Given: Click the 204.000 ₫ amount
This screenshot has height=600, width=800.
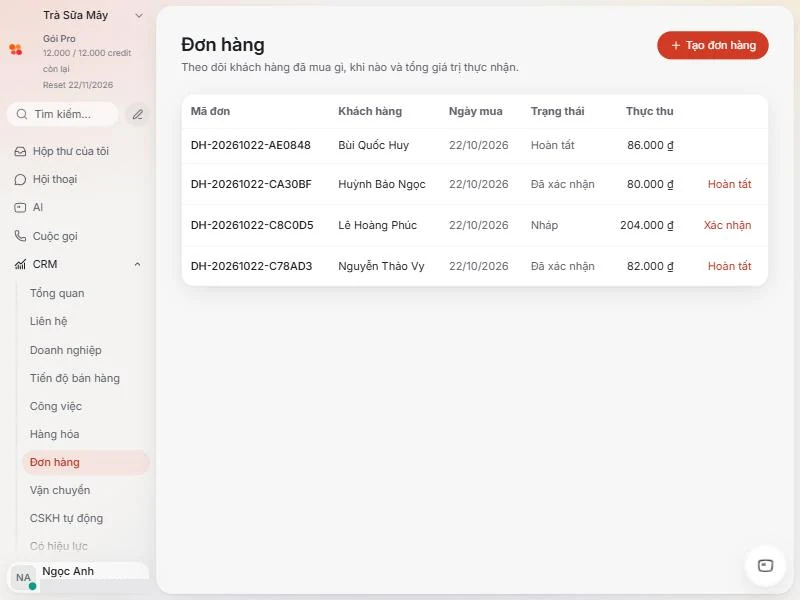Looking at the screenshot, I should [x=646, y=225].
